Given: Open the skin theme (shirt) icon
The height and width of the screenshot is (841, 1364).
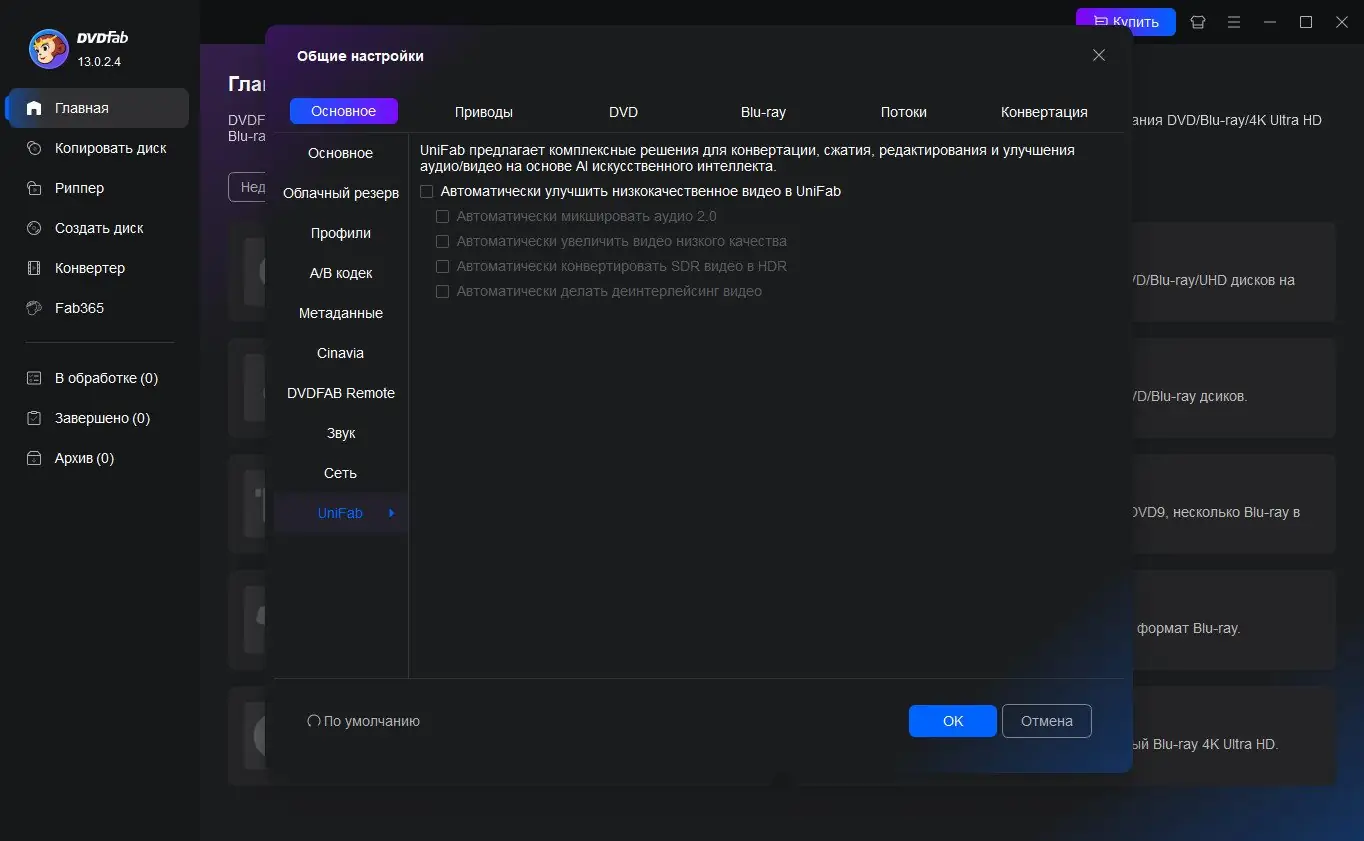Looking at the screenshot, I should click(x=1197, y=22).
